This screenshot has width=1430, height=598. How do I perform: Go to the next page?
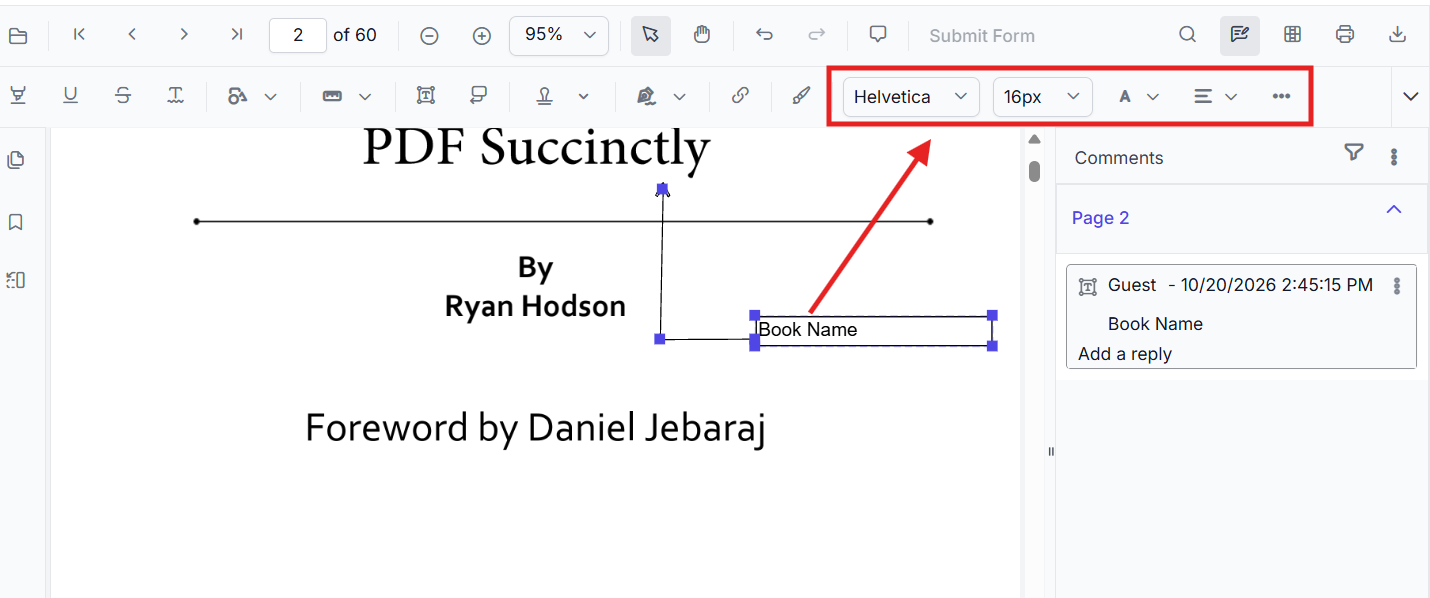click(184, 35)
